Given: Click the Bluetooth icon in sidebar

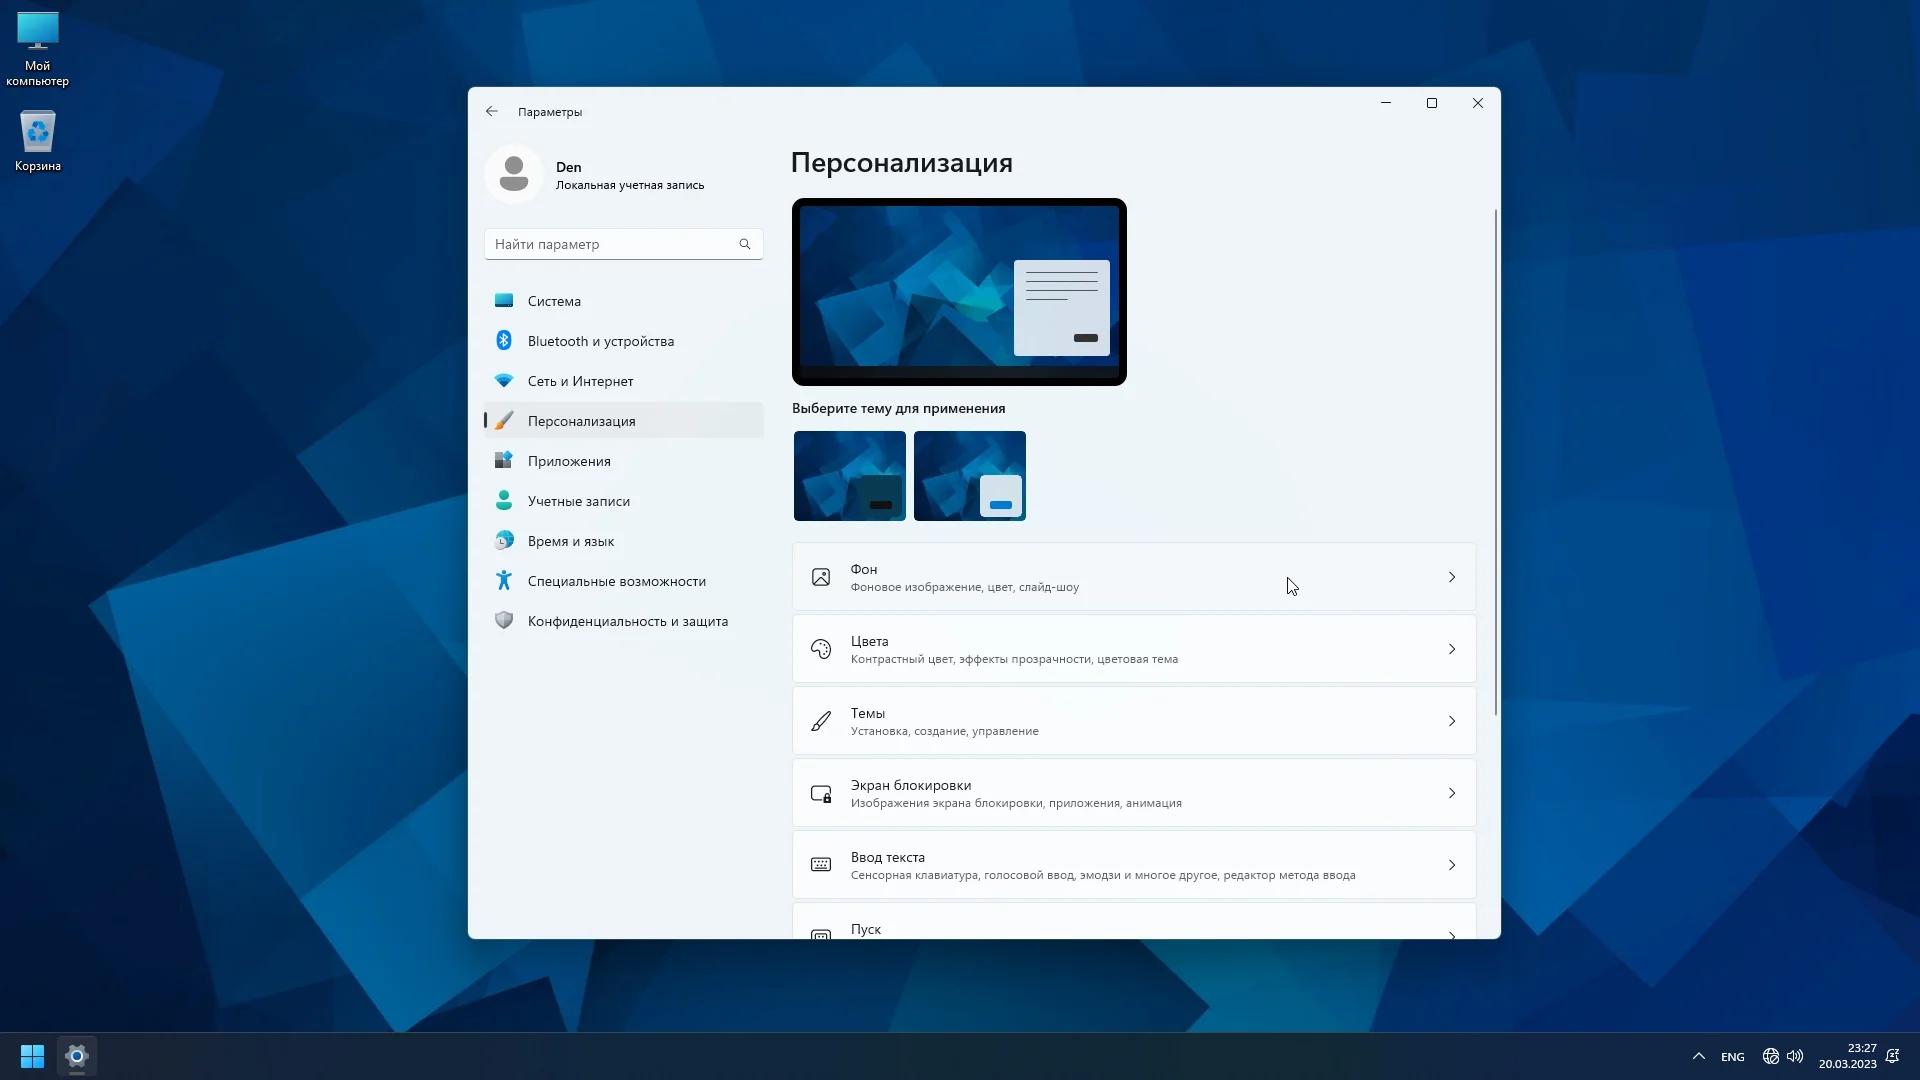Looking at the screenshot, I should point(504,341).
